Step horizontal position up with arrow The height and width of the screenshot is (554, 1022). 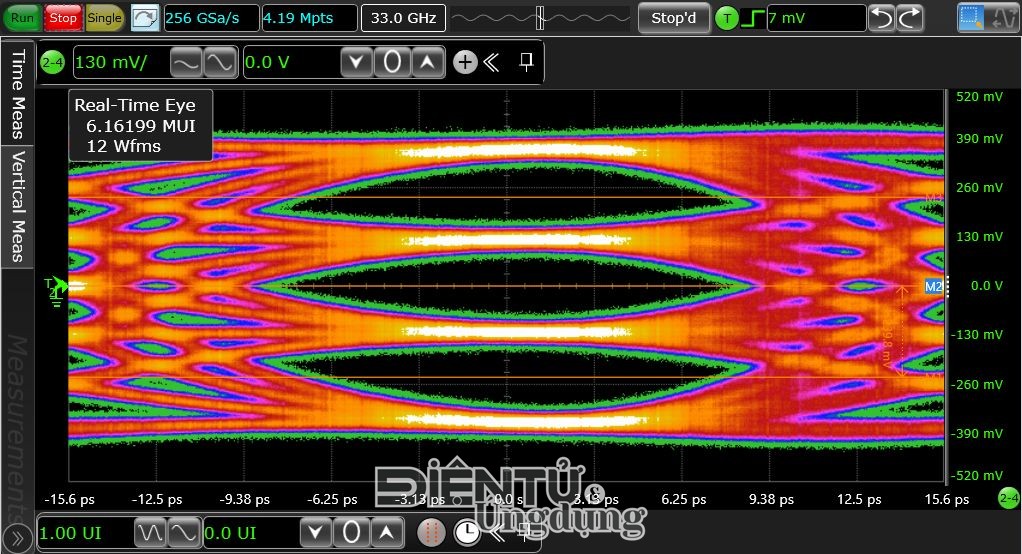coord(387,533)
